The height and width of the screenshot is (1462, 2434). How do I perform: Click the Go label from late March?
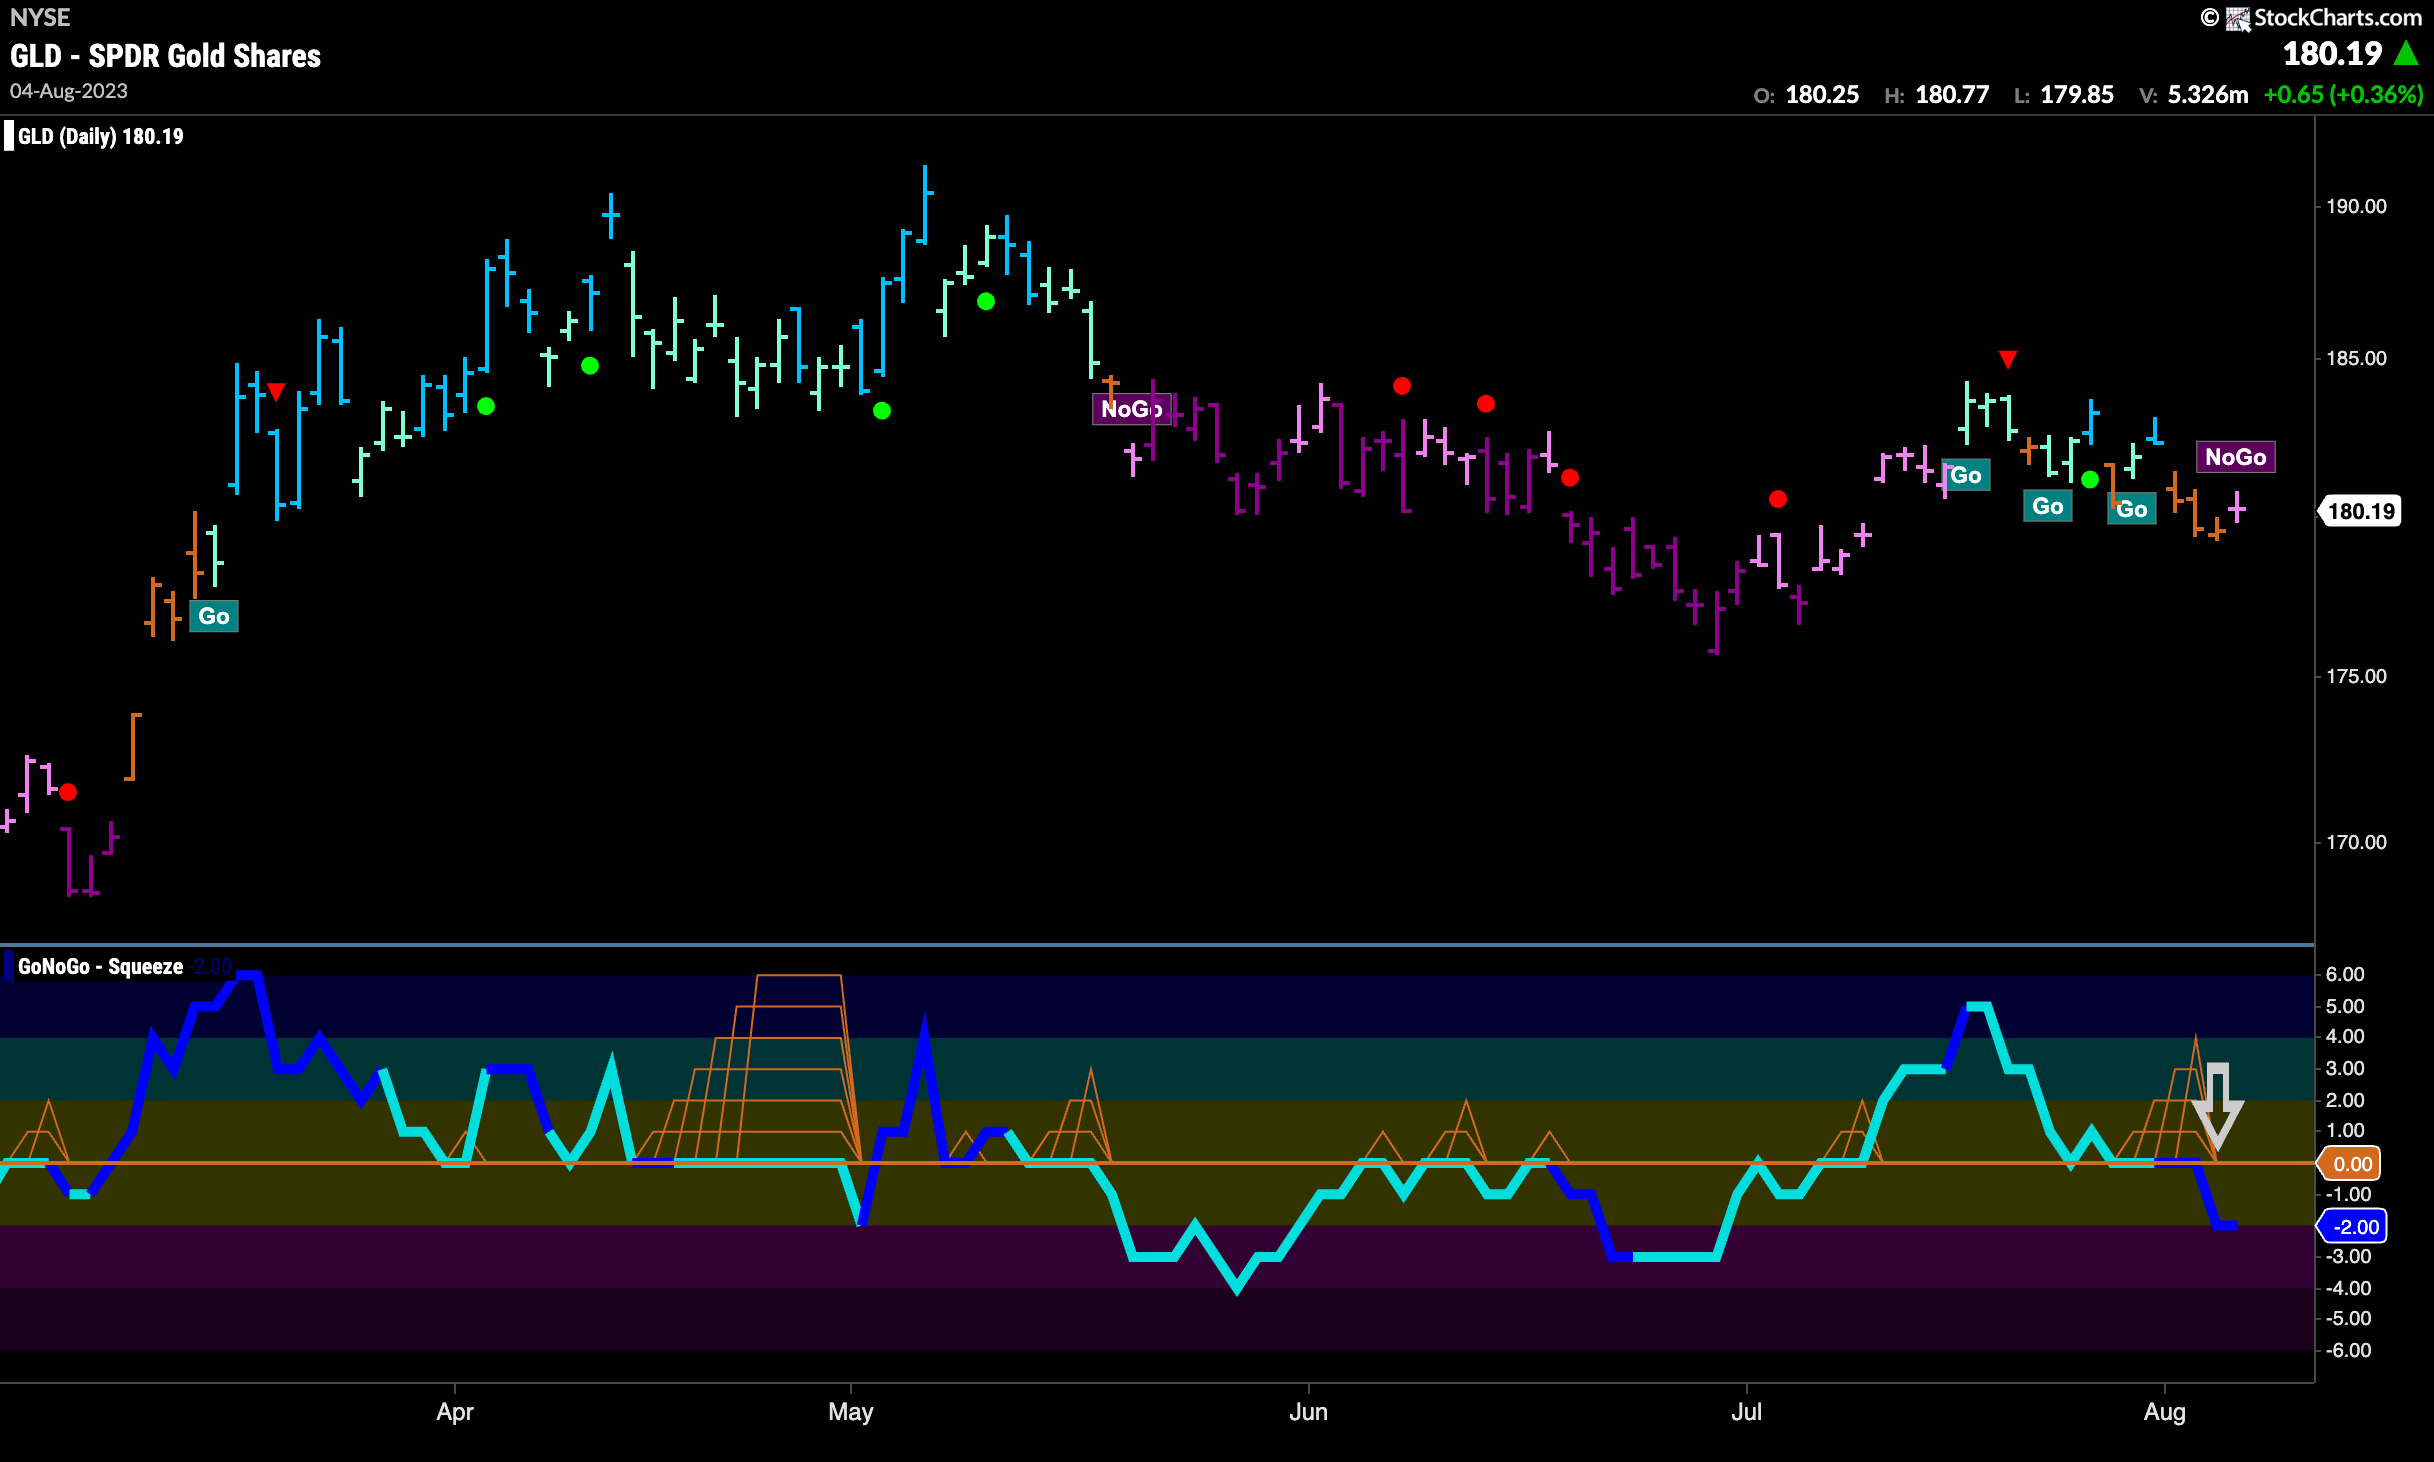coord(214,616)
